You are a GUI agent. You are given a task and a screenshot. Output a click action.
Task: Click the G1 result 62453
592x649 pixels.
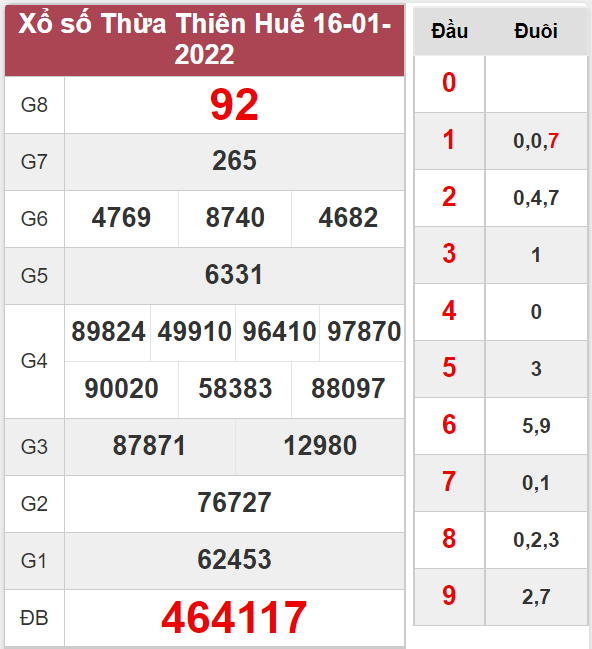click(x=234, y=560)
